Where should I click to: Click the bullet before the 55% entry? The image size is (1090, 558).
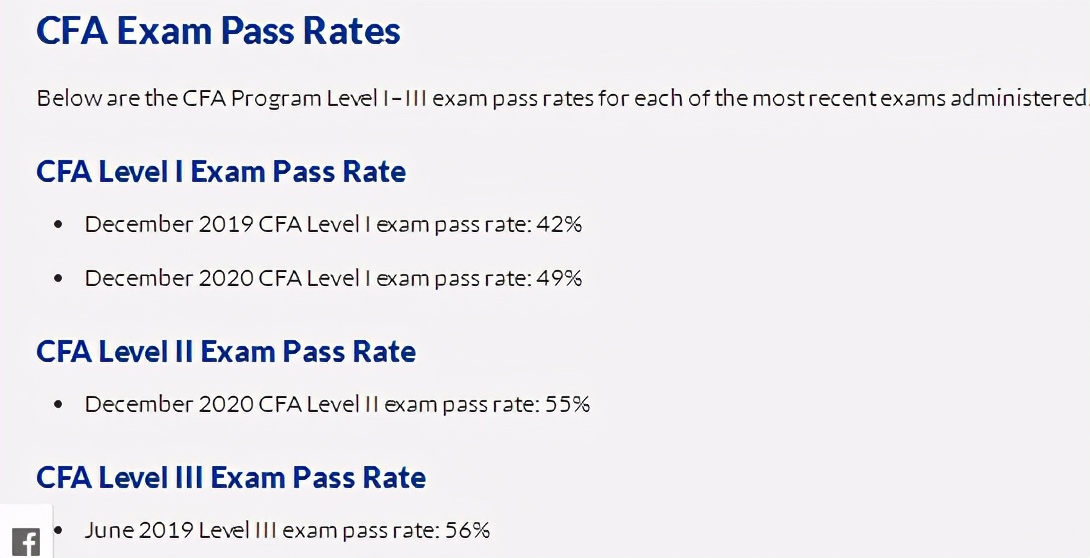(58, 405)
